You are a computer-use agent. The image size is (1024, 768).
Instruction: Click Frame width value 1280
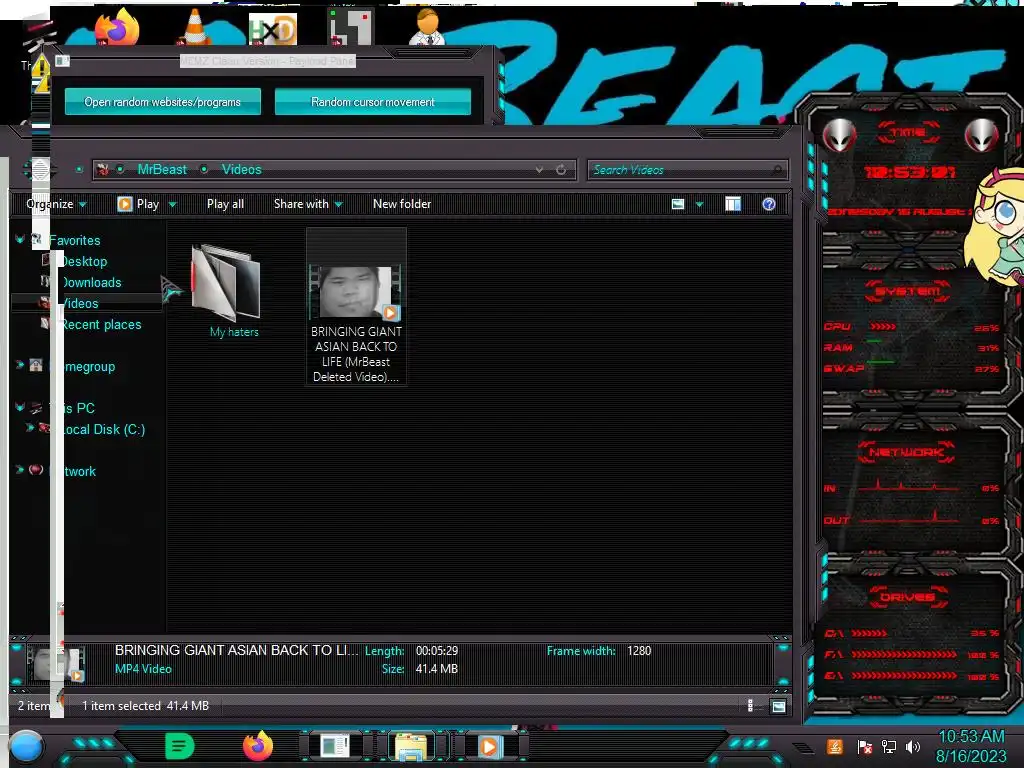pos(639,651)
